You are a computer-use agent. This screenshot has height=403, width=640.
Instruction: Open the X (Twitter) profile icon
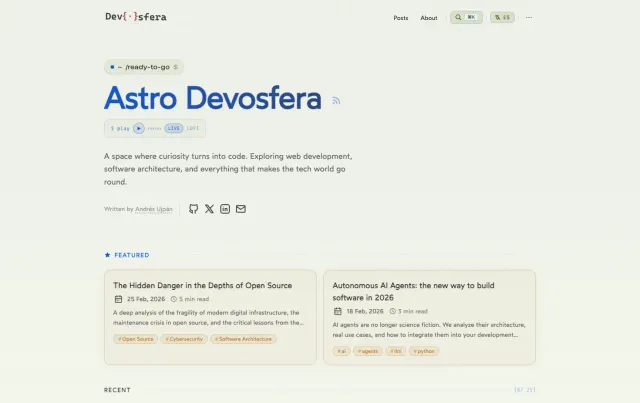point(209,209)
